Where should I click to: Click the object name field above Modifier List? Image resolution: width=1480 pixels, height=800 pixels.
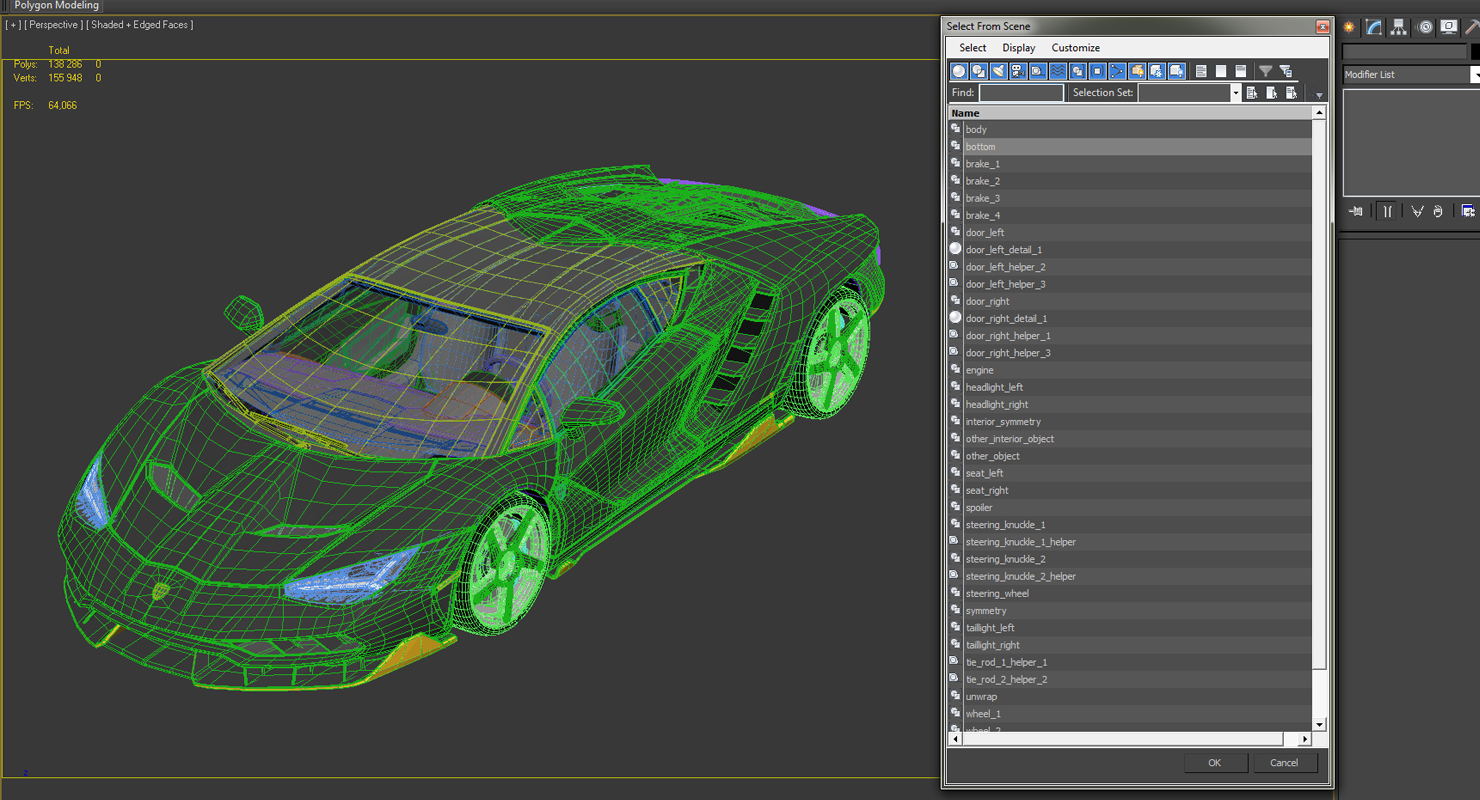click(x=1404, y=52)
